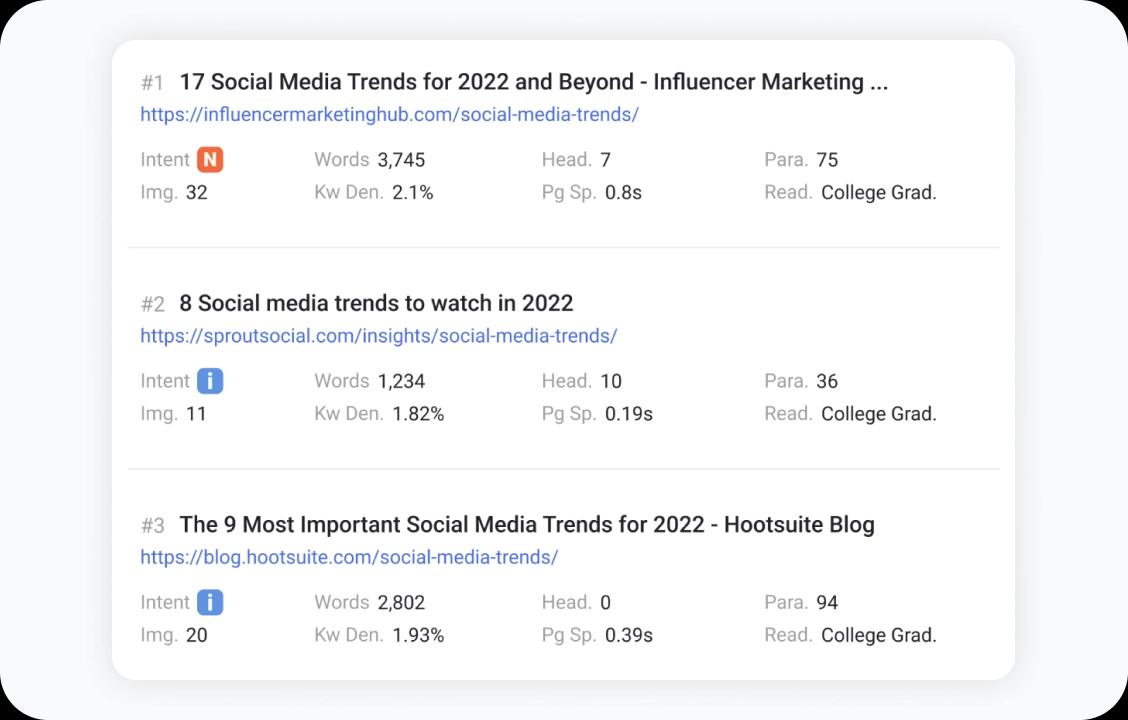1128x720 pixels.
Task: Click the 0.19s page speed value
Action: [628, 414]
